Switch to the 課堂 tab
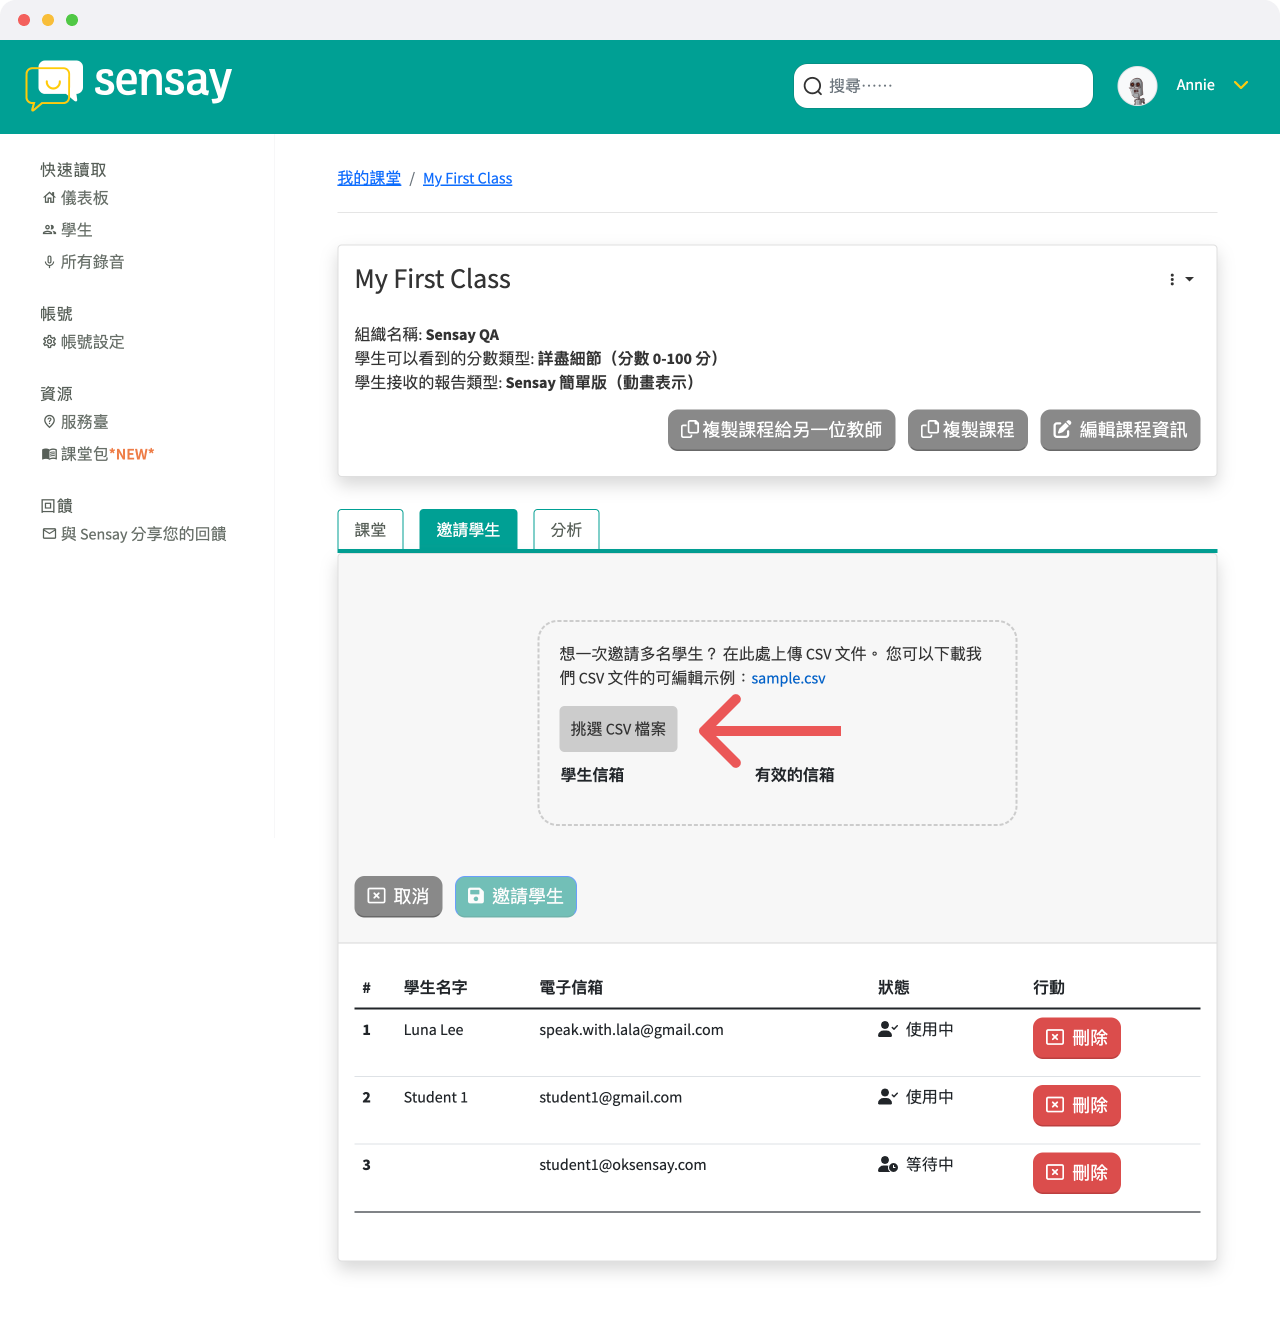1280x1330 pixels. point(370,530)
